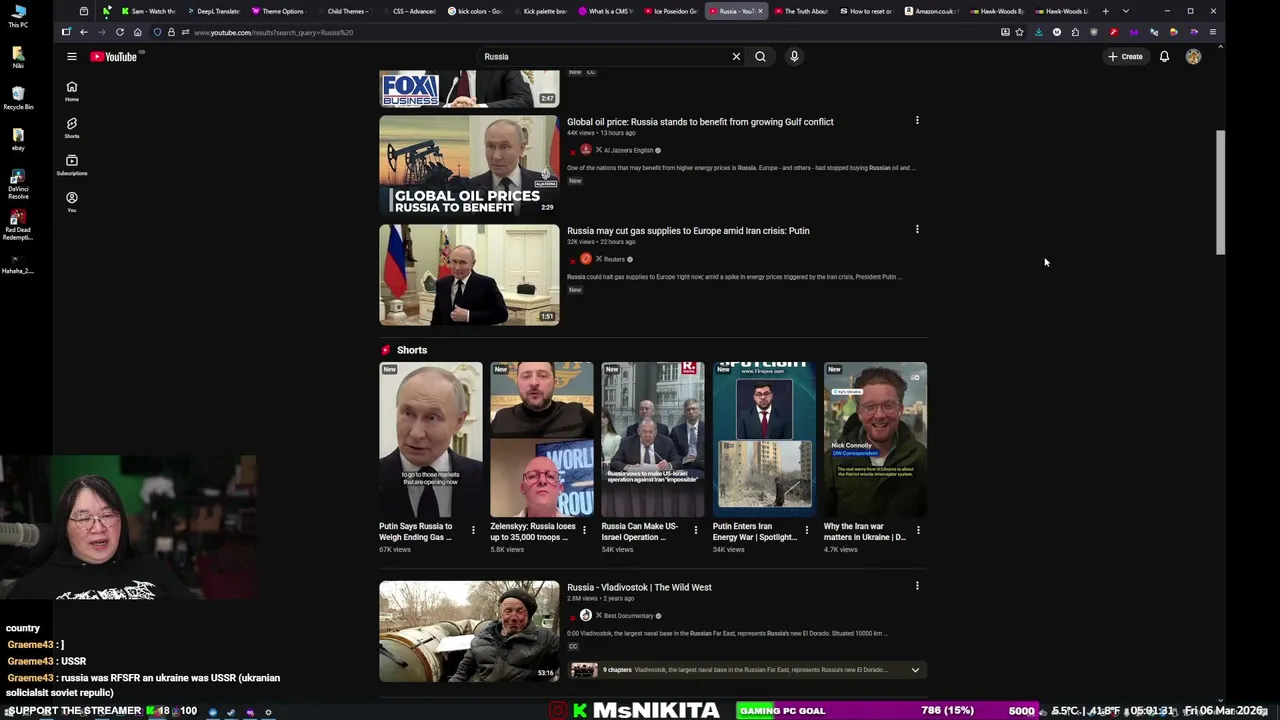Screen dimensions: 1280x720
Task: Switch to the Amazon.co.uk tab
Action: pyautogui.click(x=932, y=11)
